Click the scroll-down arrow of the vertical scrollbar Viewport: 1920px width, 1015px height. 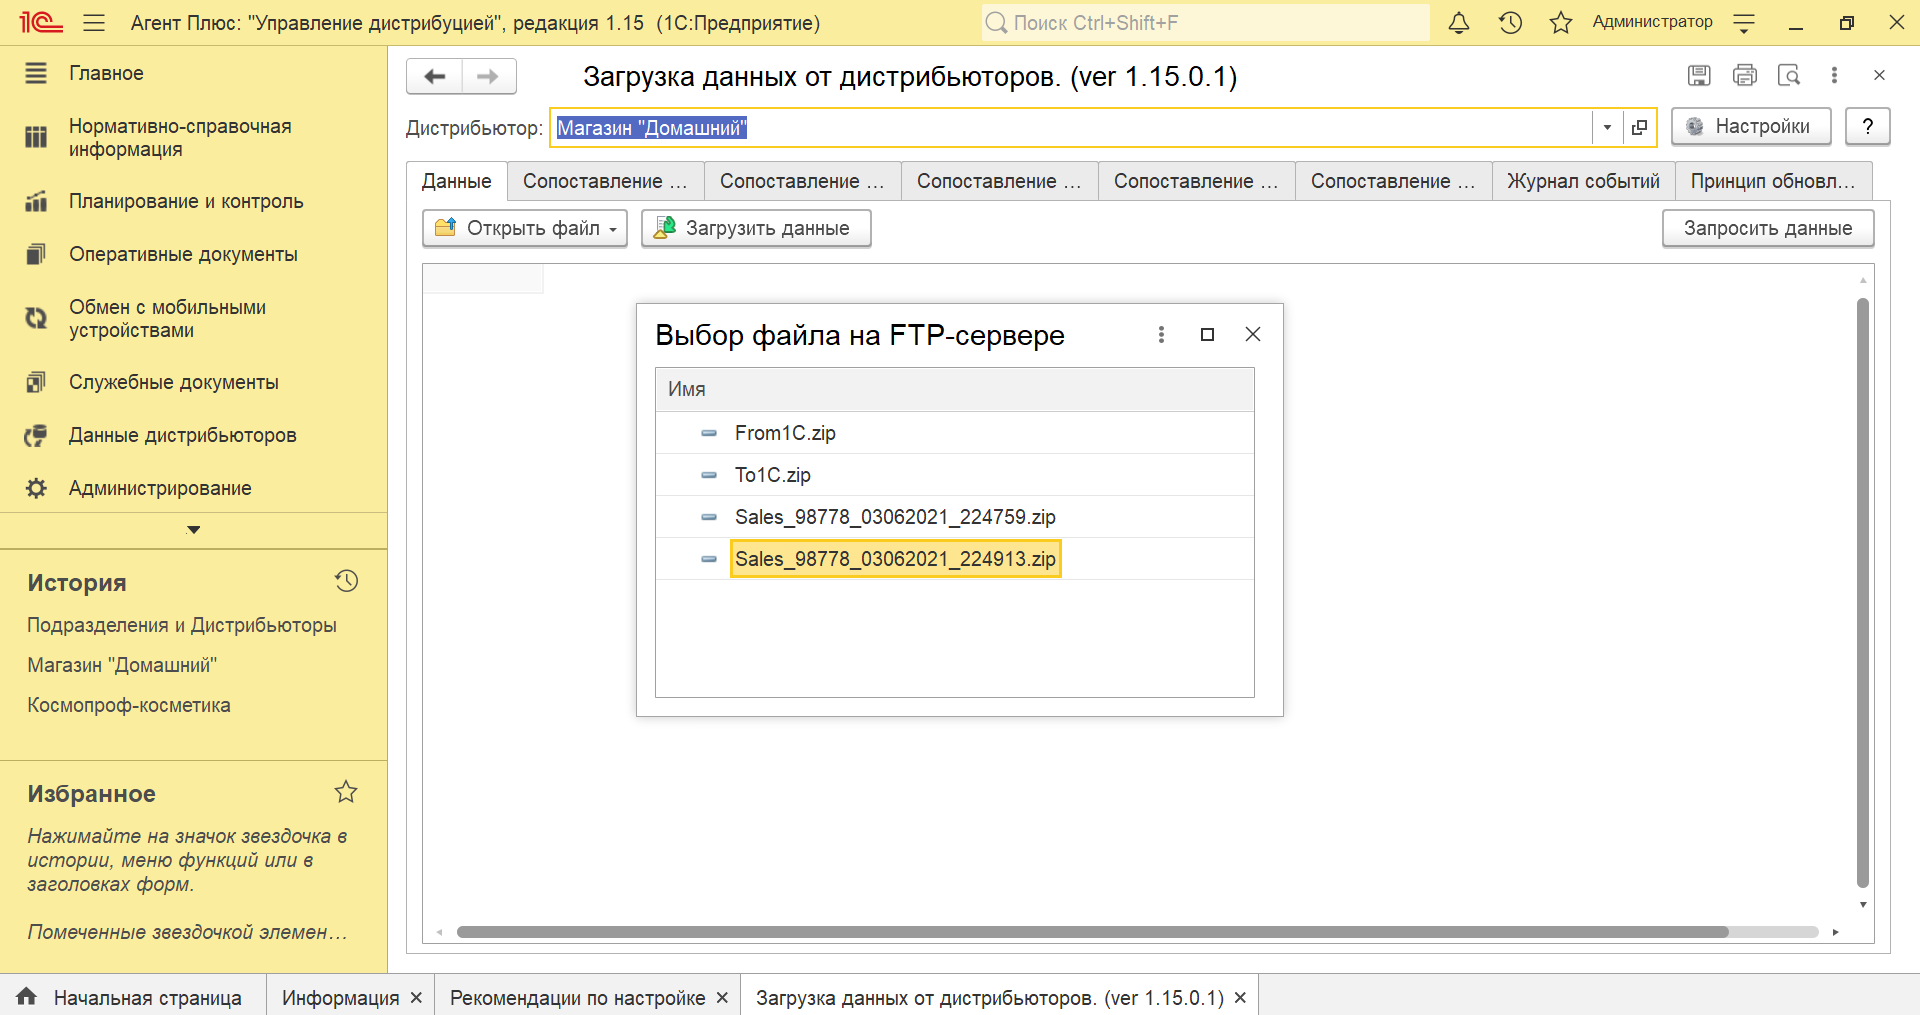pyautogui.click(x=1862, y=905)
